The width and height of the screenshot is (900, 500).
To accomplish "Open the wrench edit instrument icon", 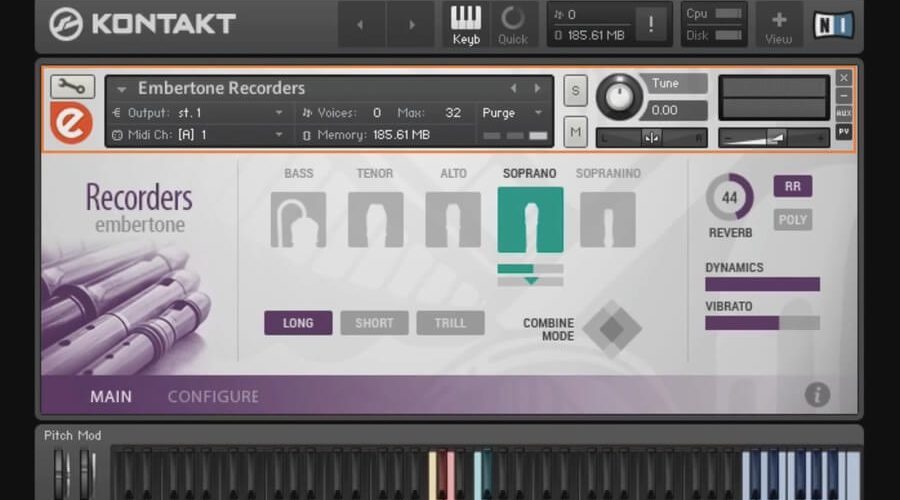I will click(72, 86).
